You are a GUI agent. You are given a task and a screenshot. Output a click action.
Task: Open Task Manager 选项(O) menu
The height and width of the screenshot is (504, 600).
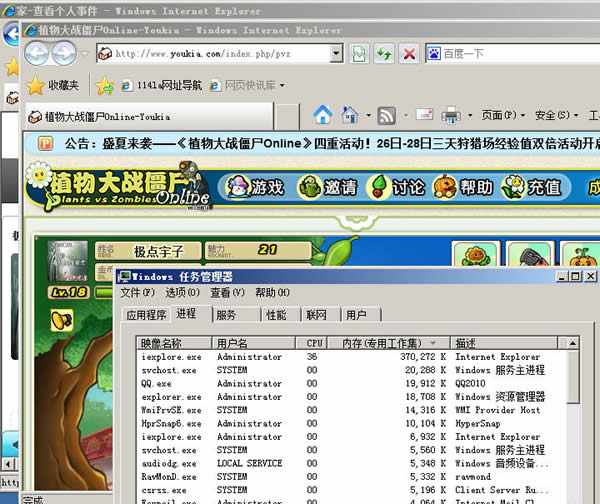pyautogui.click(x=183, y=293)
